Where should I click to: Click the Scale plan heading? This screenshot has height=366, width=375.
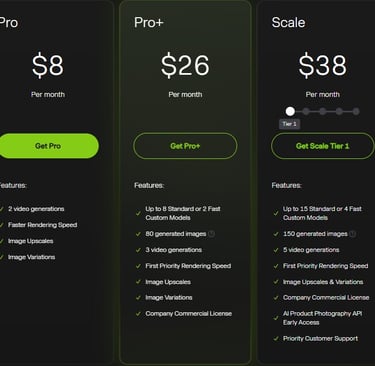(288, 23)
